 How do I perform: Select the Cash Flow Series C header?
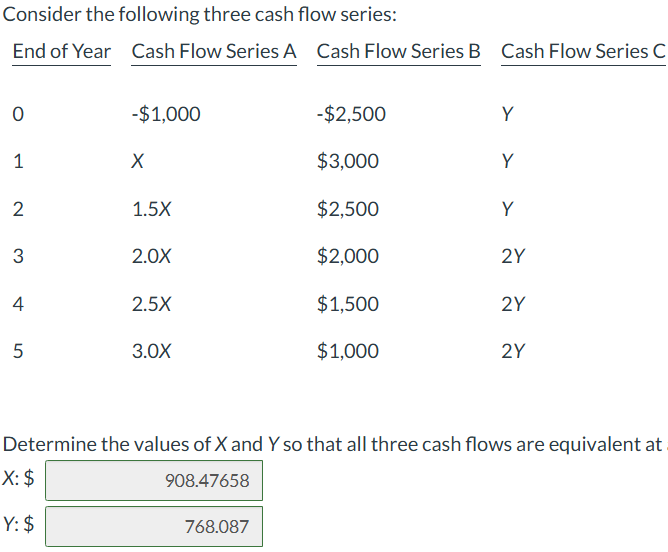[583, 52]
